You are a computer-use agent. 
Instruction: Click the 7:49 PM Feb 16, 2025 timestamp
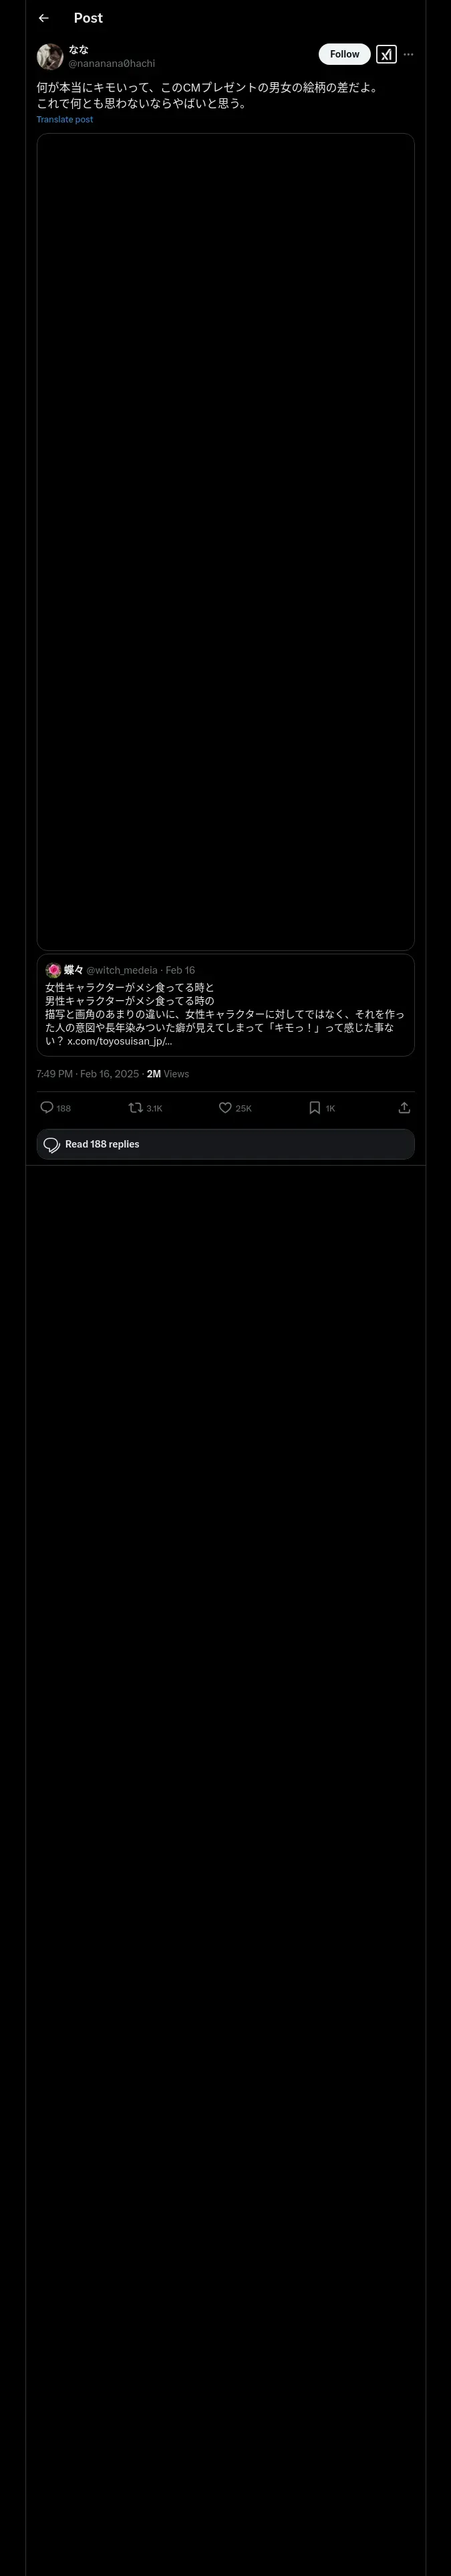pyautogui.click(x=88, y=1074)
